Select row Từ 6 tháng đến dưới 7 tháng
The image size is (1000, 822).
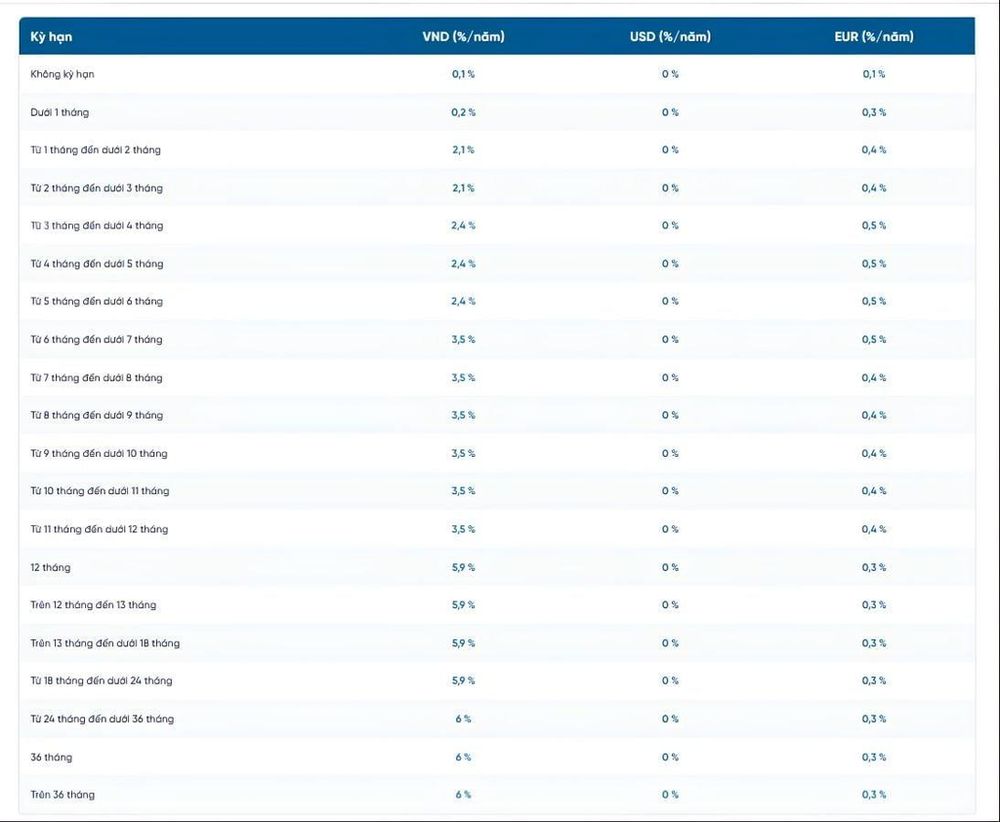point(497,339)
